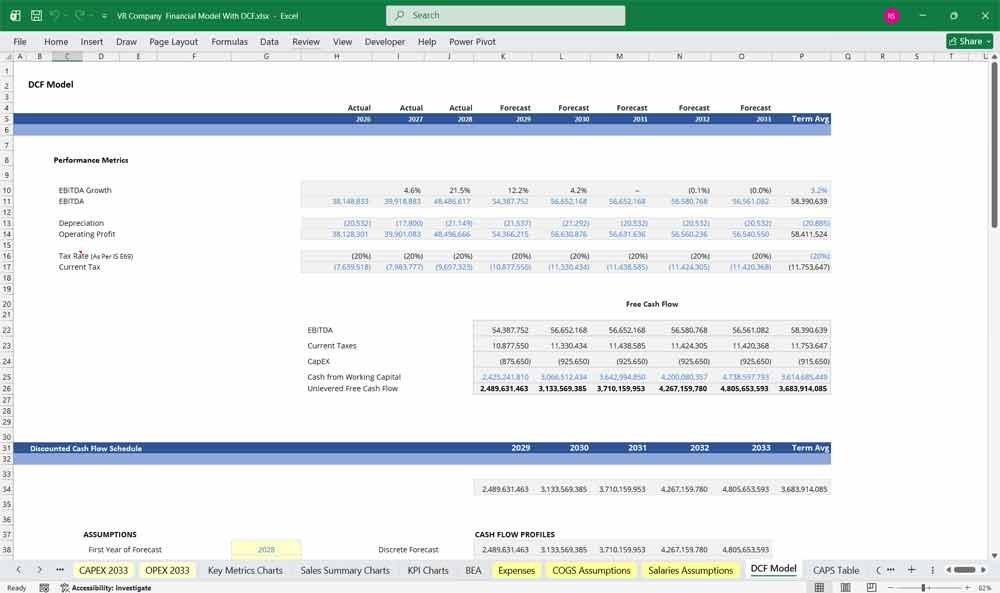This screenshot has width=1000, height=593.
Task: Switch to the OPEX 2033 sheet
Action: pos(167,570)
